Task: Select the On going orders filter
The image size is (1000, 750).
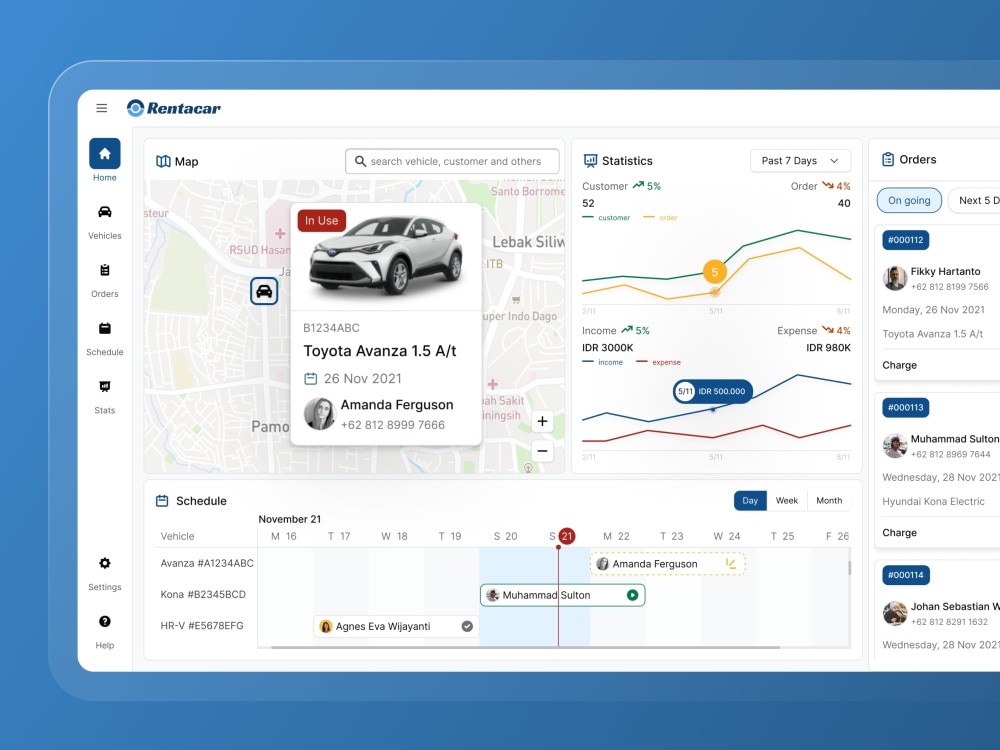Action: [x=909, y=200]
